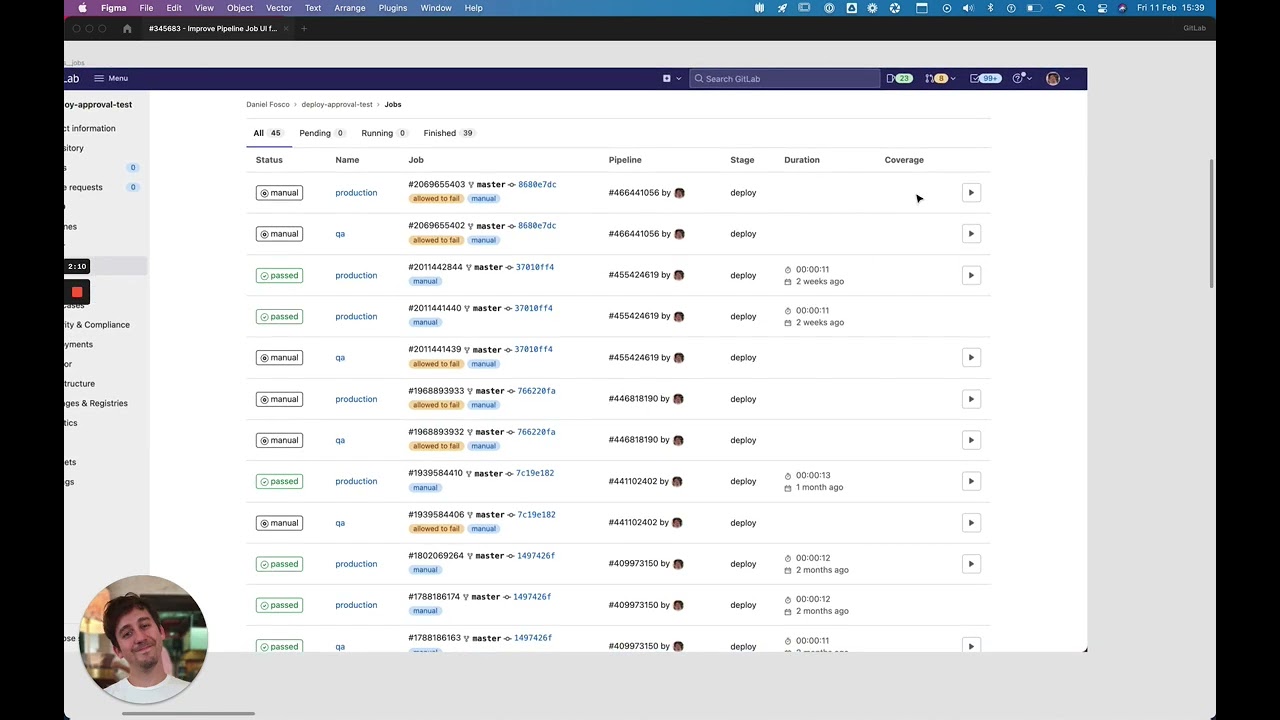This screenshot has height=720, width=1280.
Task: Open macOS Control Center icon
Action: [1102, 8]
